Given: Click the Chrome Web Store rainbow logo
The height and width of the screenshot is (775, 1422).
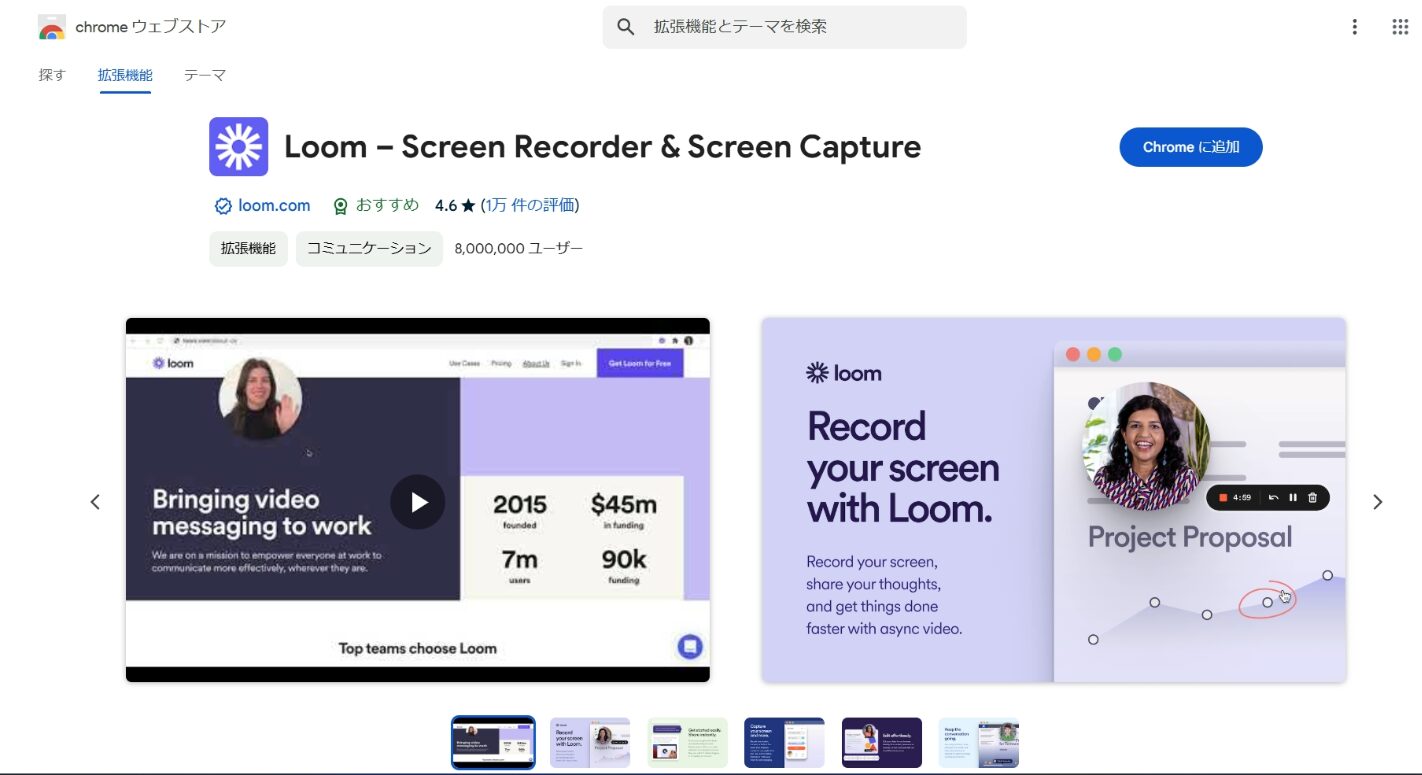Looking at the screenshot, I should pos(52,27).
